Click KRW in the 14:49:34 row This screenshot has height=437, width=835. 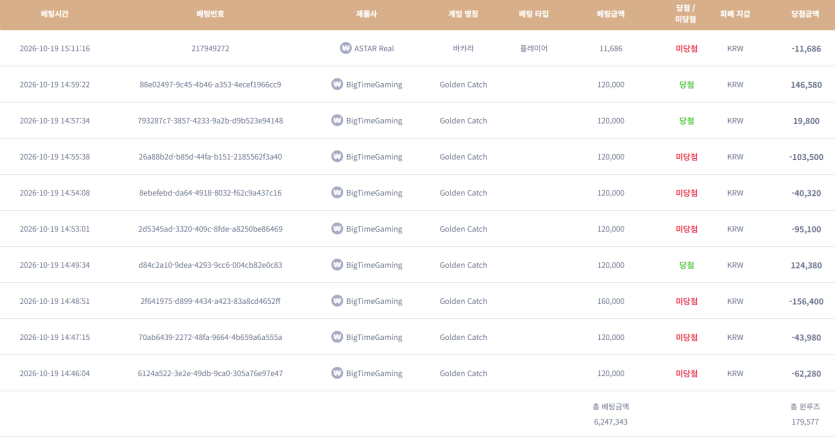[x=735, y=265]
